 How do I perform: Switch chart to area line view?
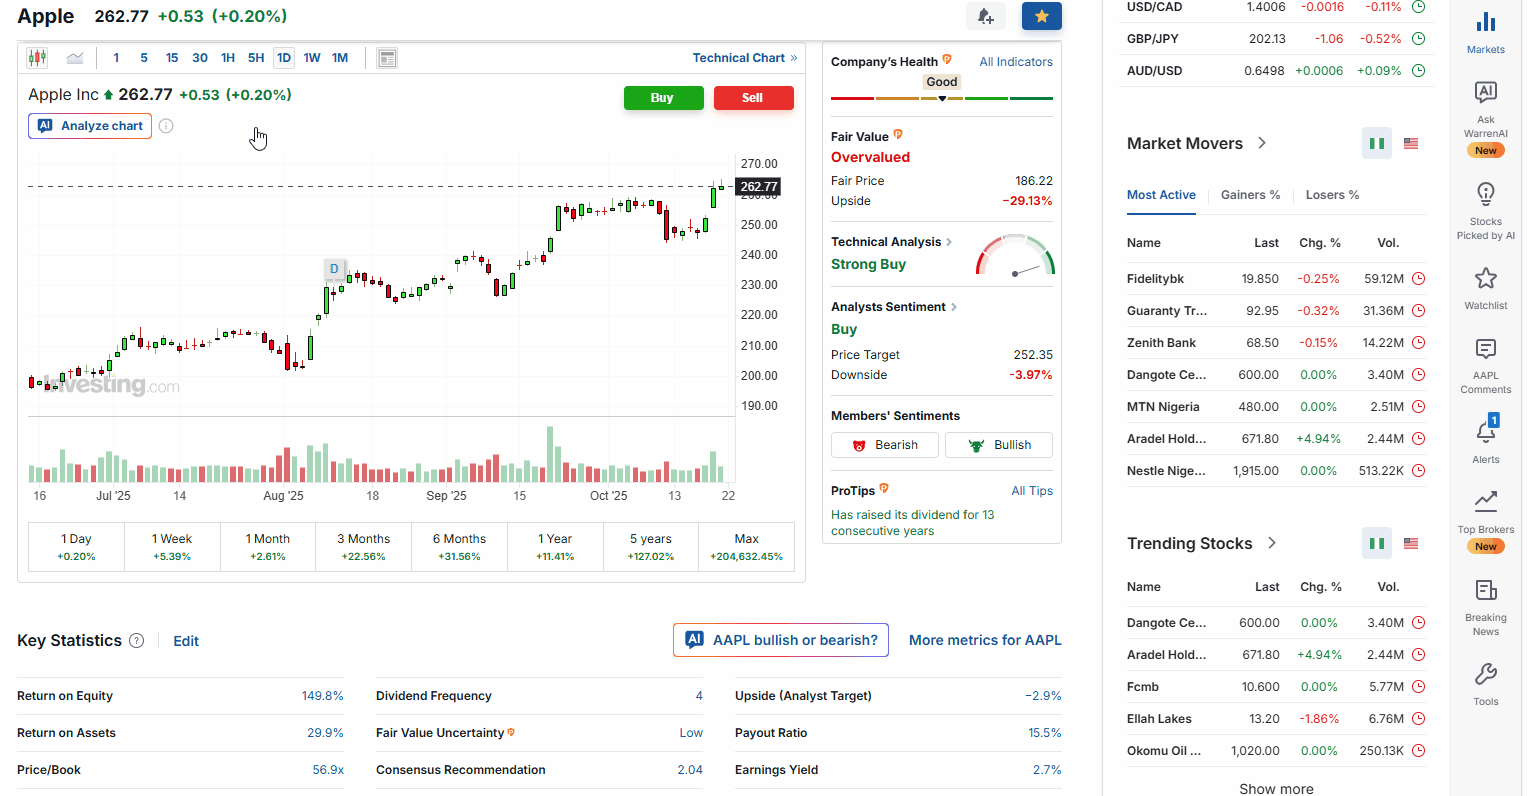coord(74,57)
